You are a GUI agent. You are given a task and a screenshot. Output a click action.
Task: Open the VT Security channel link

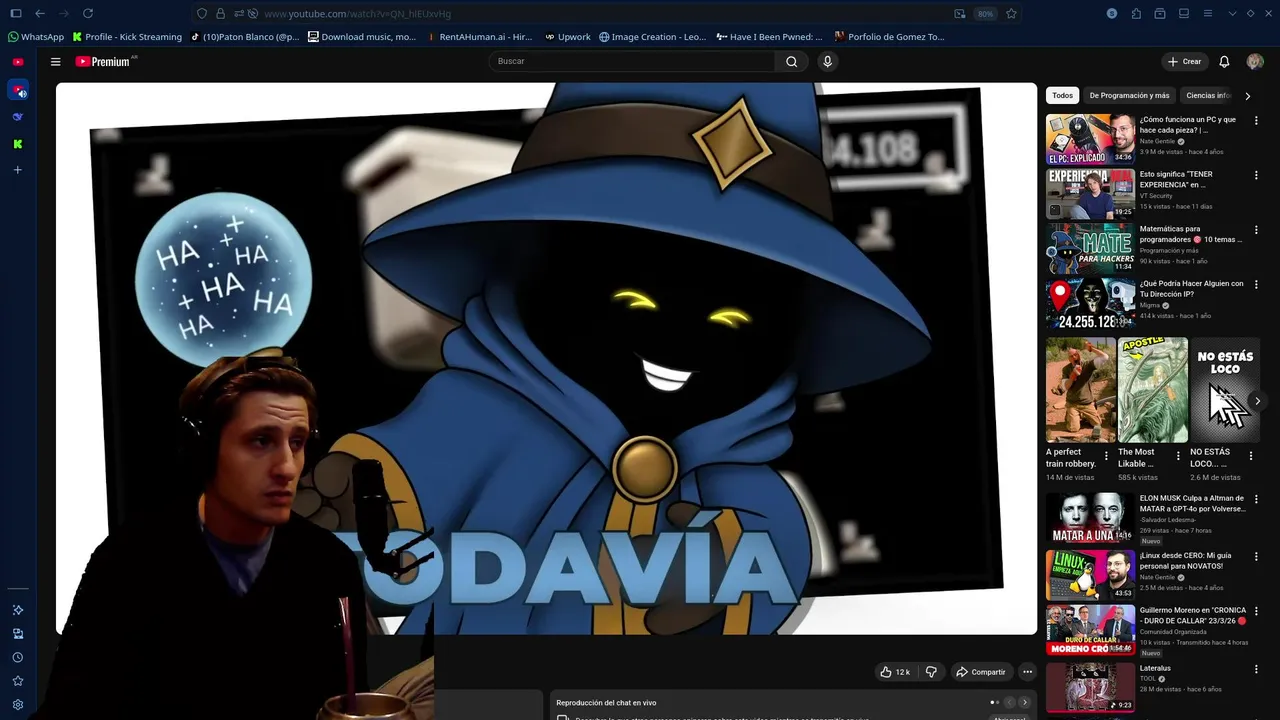[1156, 196]
